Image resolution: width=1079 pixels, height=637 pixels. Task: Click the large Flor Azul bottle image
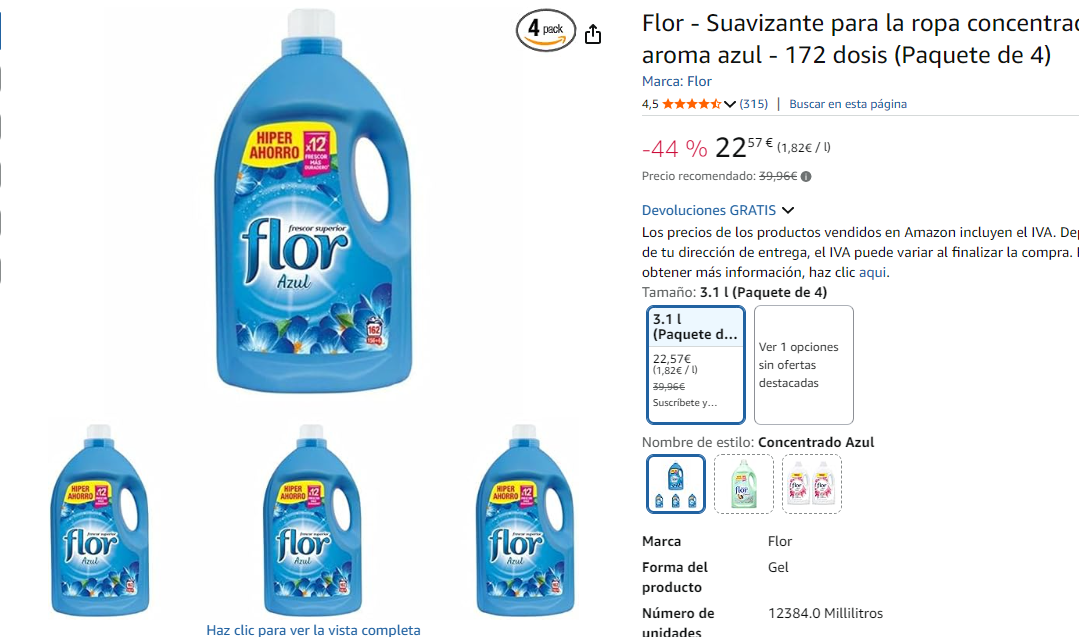[x=314, y=201]
